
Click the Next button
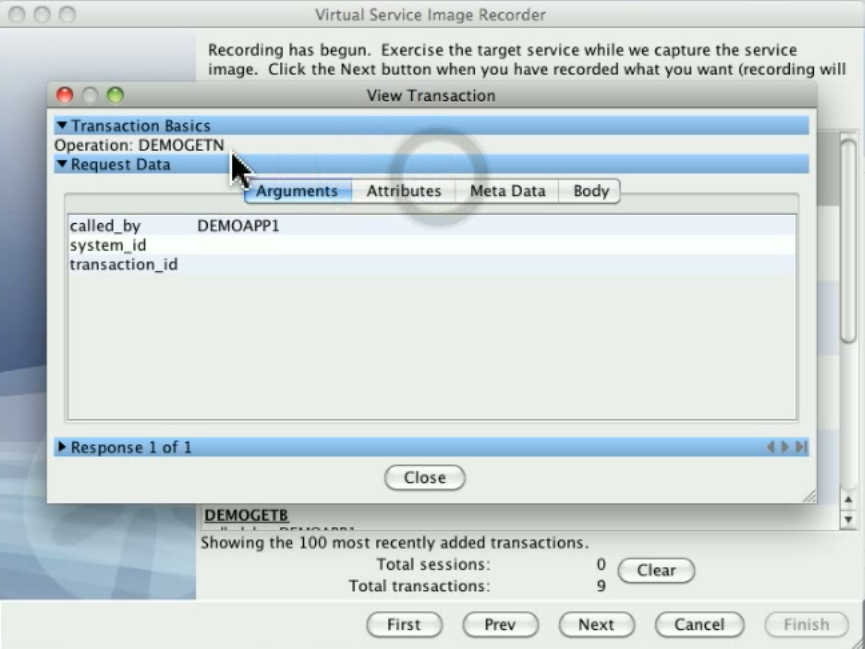[x=596, y=625]
